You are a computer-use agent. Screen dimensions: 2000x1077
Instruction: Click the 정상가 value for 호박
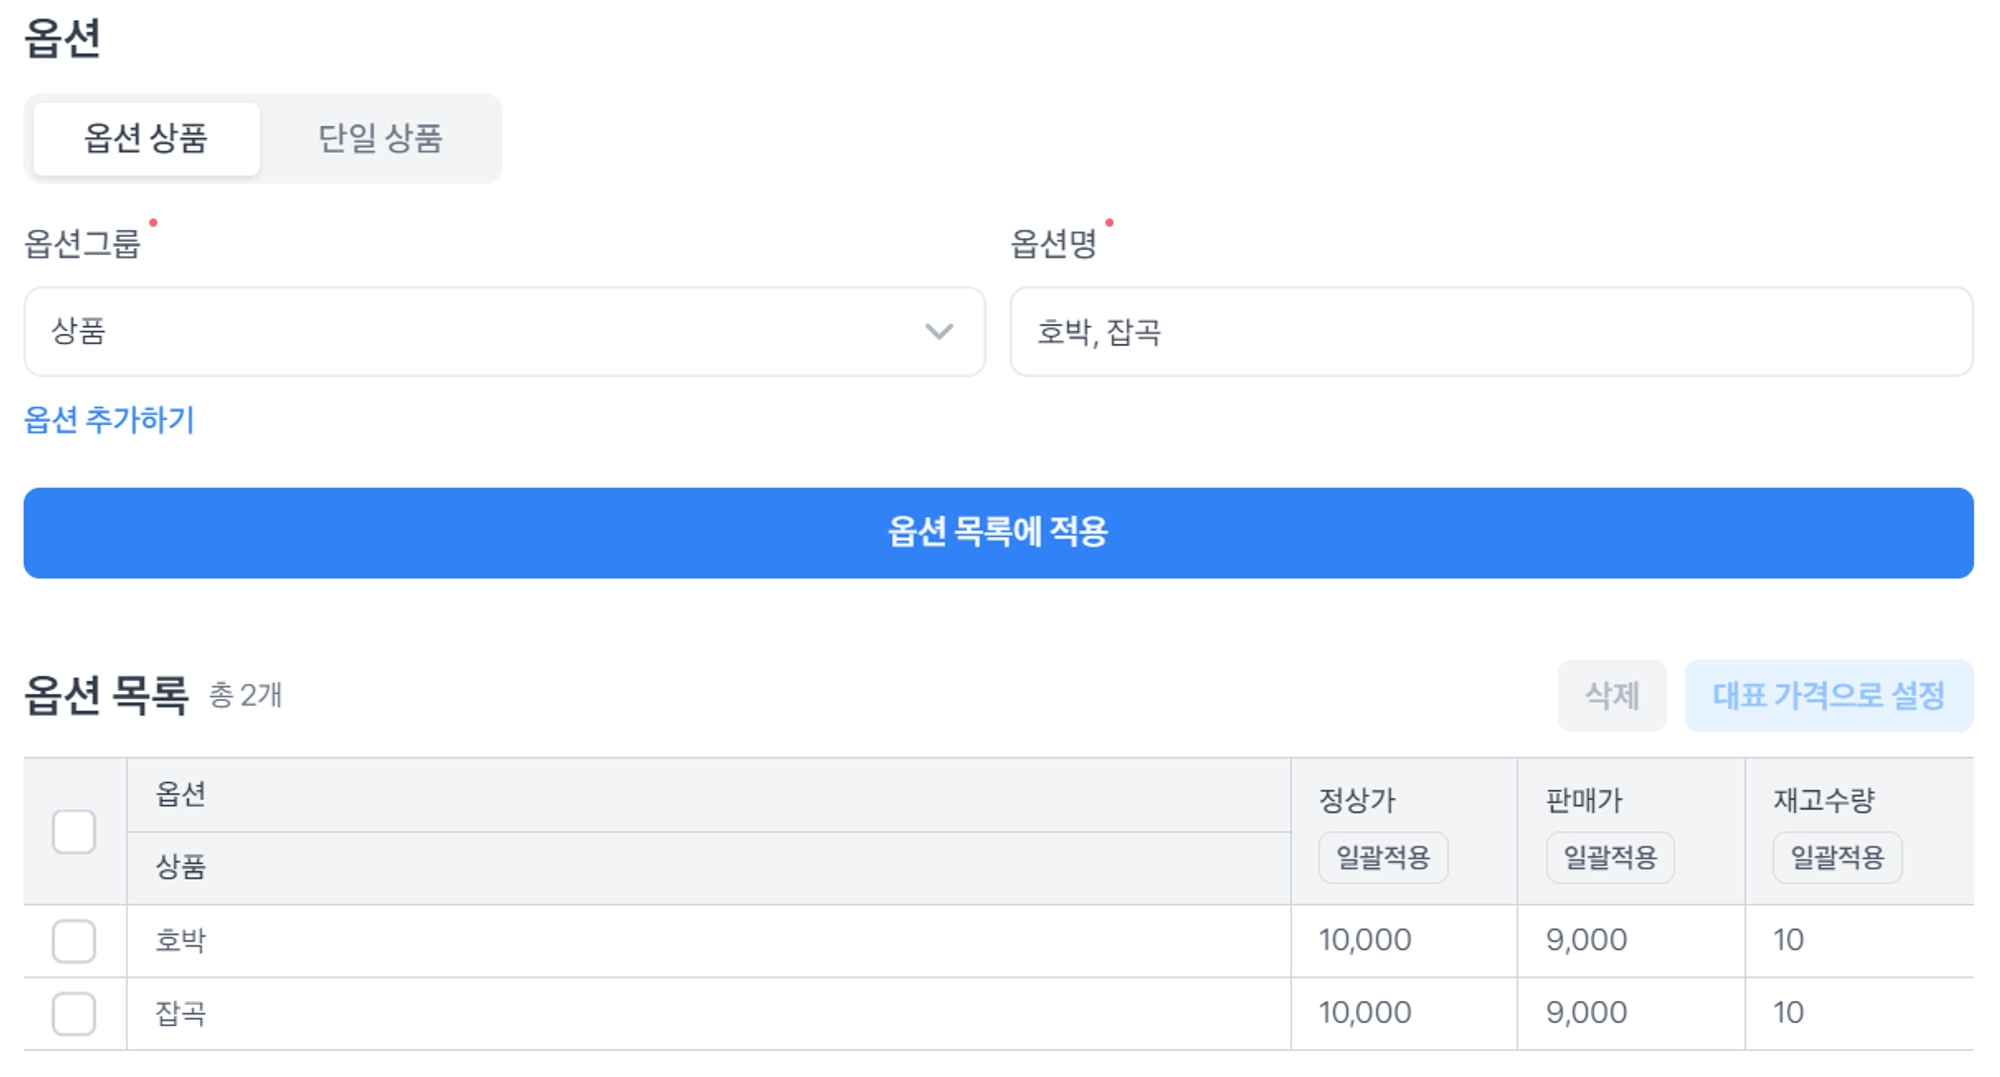pos(1365,940)
